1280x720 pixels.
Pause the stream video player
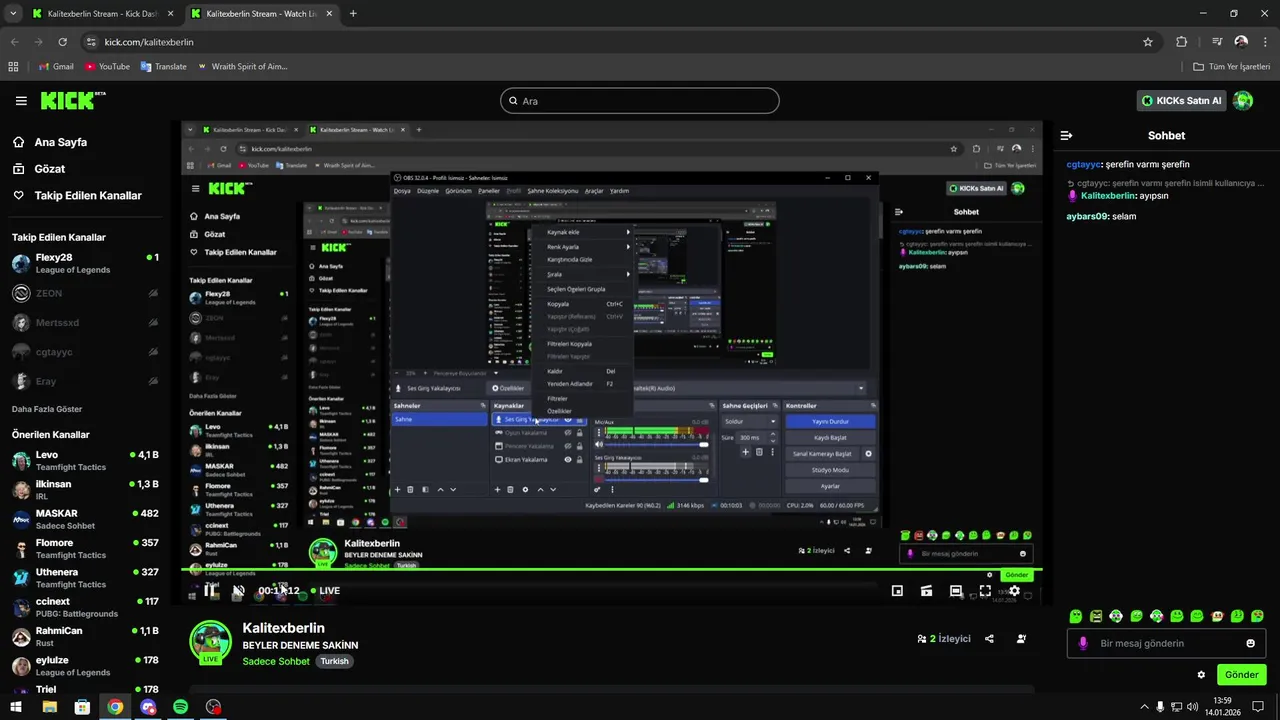210,591
